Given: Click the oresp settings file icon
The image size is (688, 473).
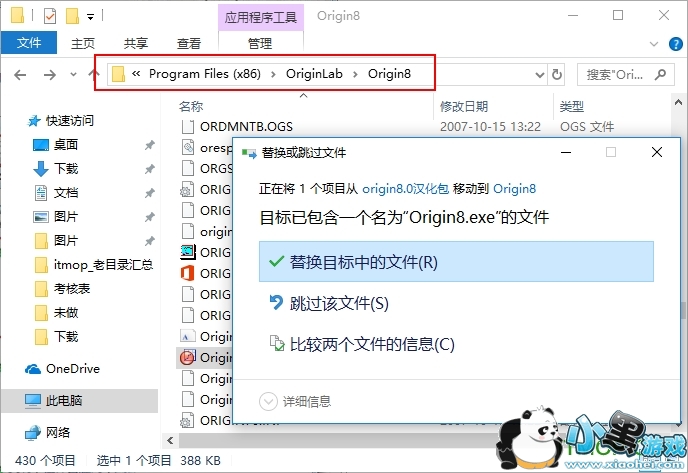Looking at the screenshot, I should coord(188,147).
